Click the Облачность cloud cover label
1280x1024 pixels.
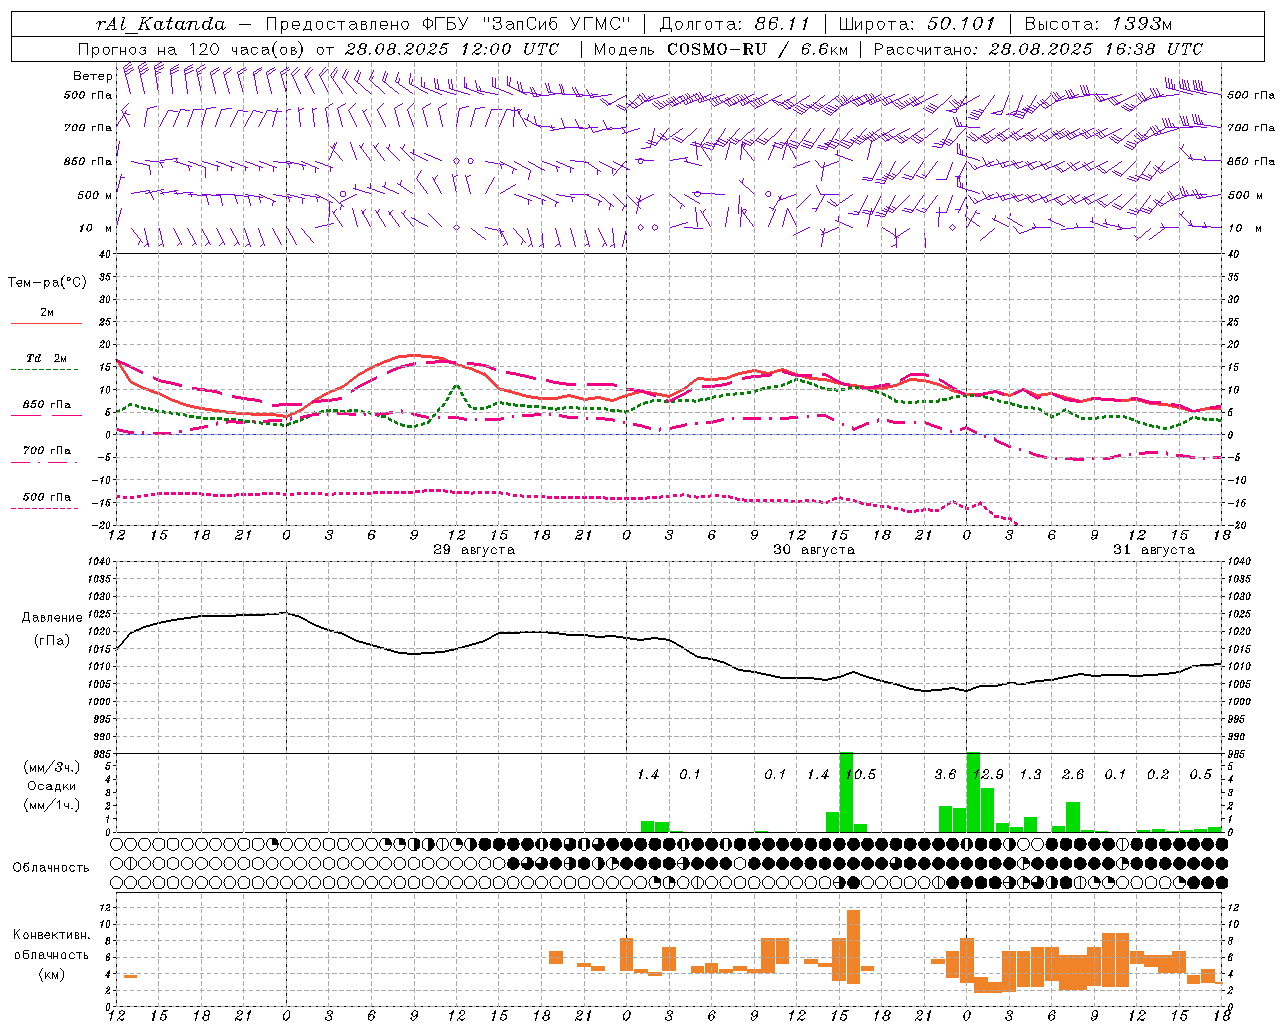tap(51, 868)
